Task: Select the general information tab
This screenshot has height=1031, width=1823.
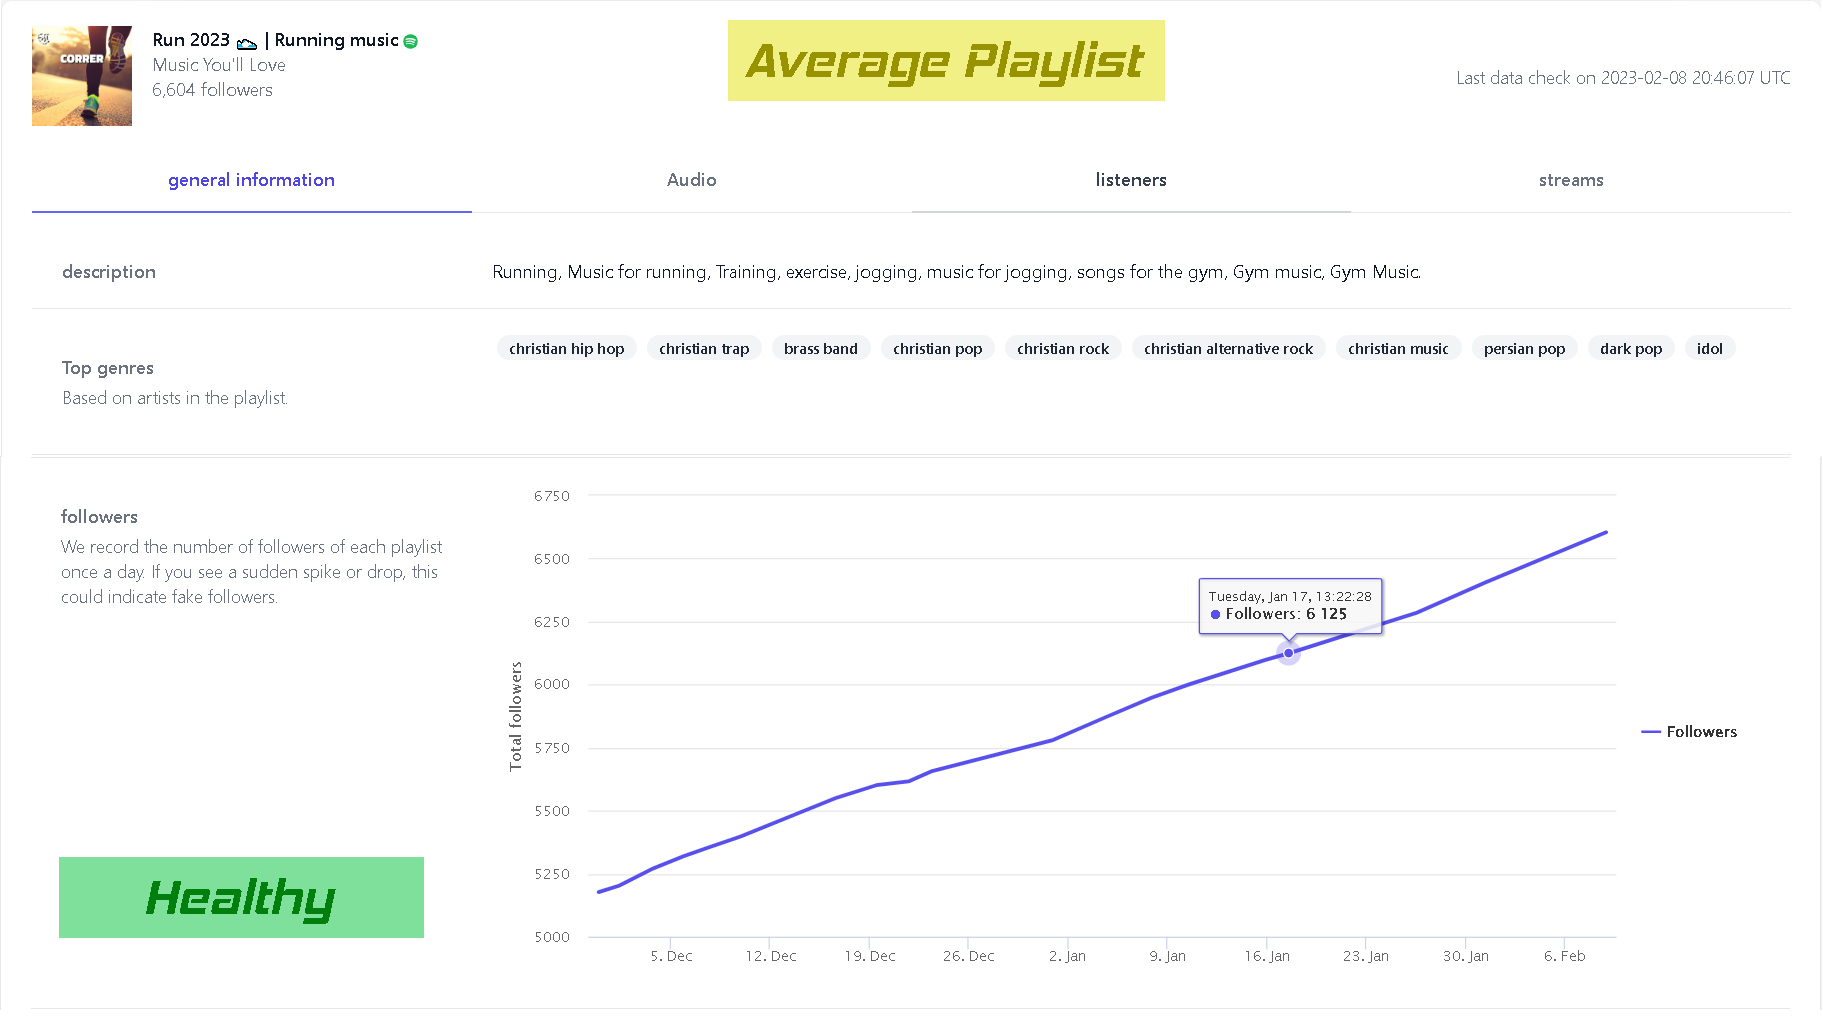Action: [x=251, y=180]
